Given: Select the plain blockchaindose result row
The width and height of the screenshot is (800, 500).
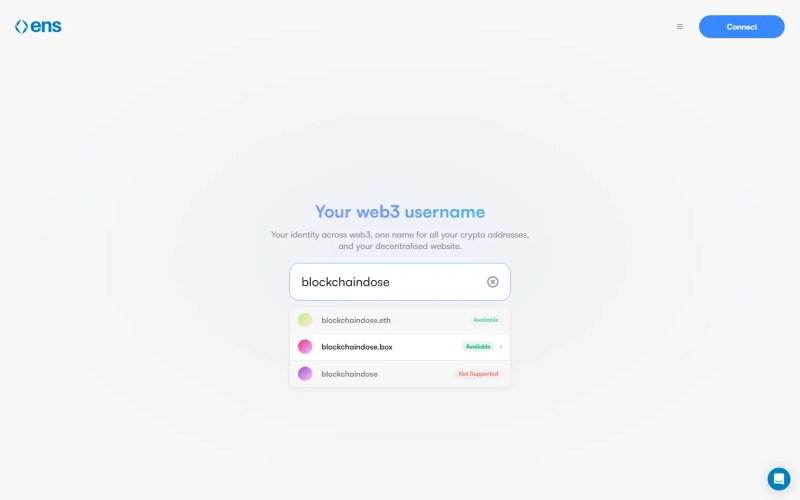Looking at the screenshot, I should 399,374.
